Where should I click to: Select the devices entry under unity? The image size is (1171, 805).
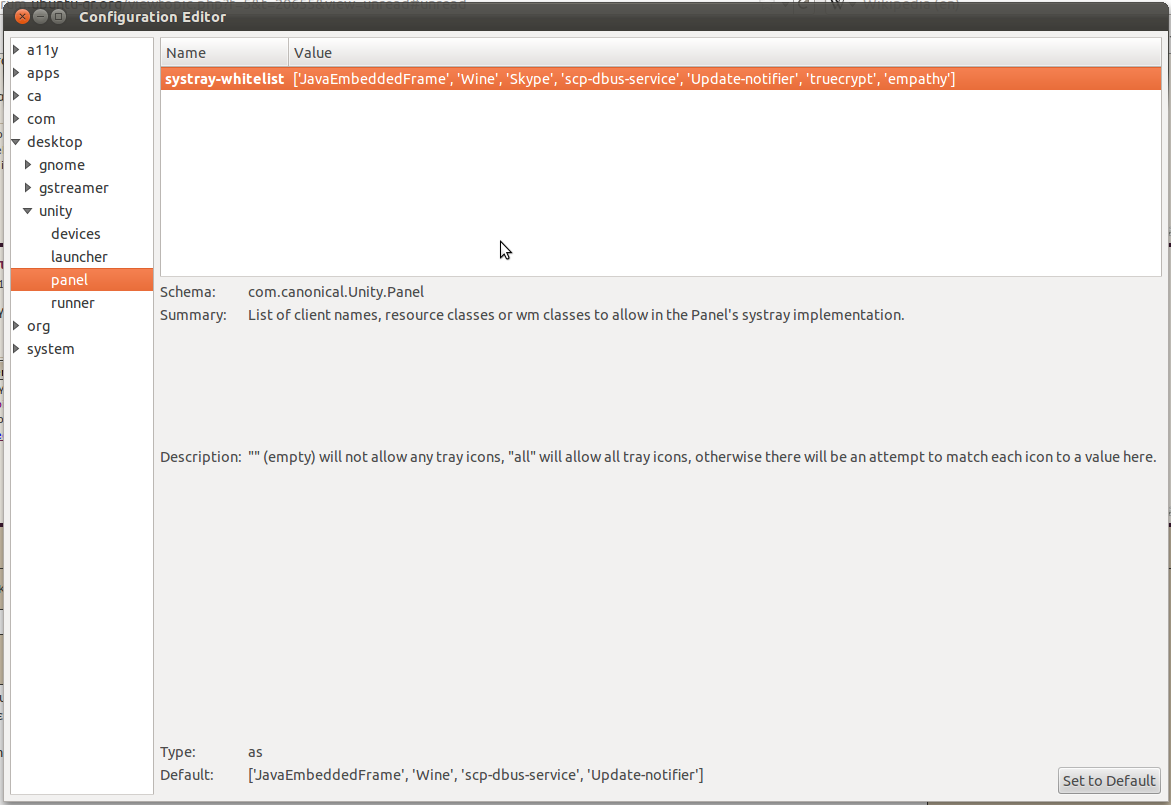tap(76, 234)
